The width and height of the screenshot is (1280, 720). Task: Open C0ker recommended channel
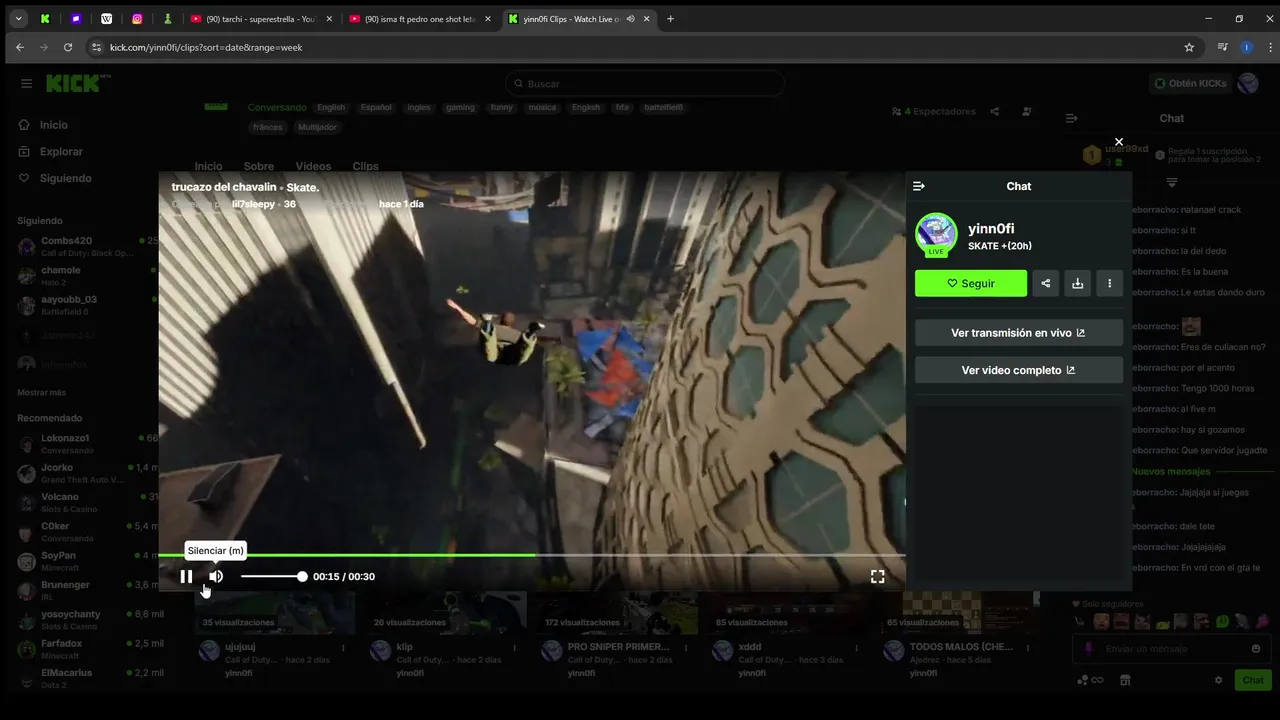85,532
